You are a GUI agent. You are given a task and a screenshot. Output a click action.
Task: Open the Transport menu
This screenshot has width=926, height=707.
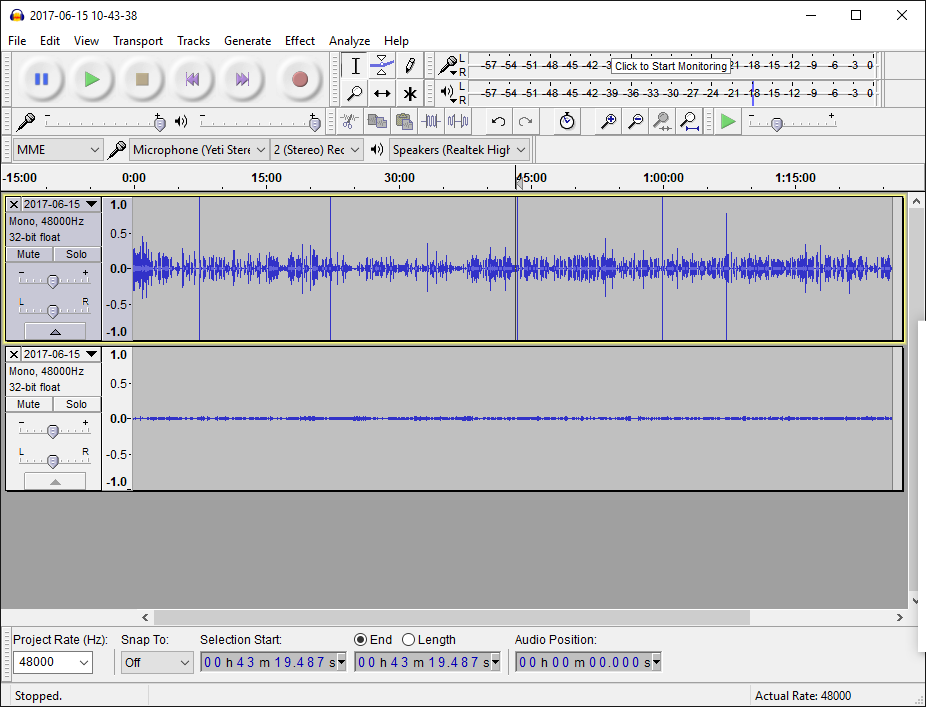[x=138, y=41]
